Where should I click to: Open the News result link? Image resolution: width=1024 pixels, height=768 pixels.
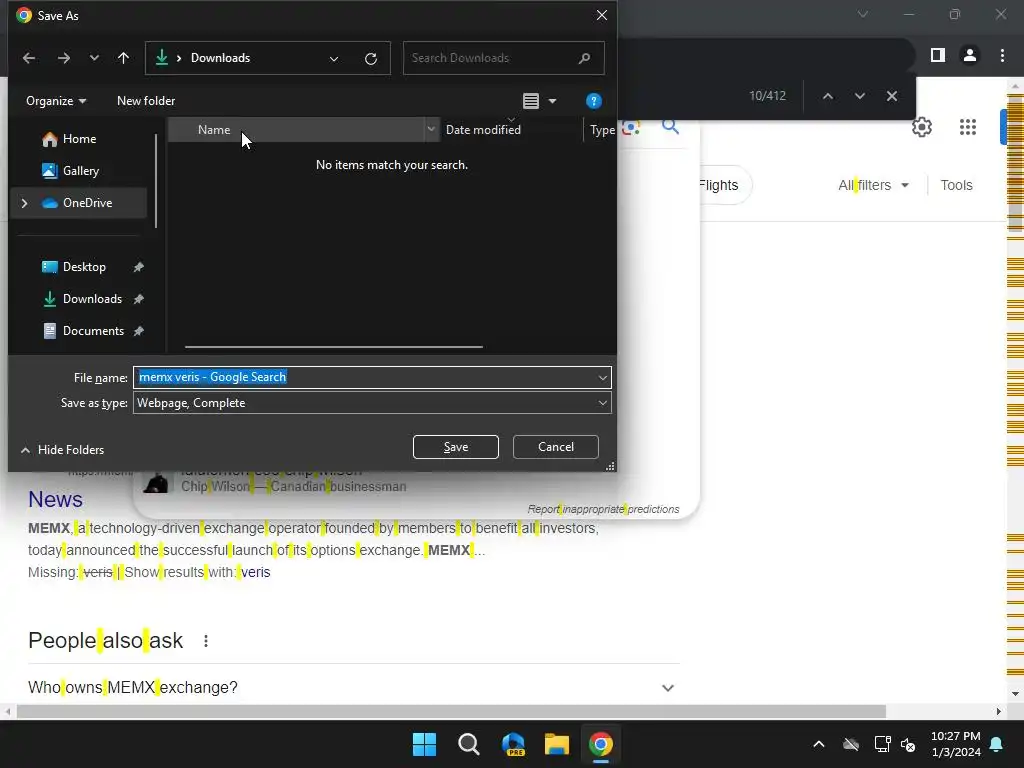click(x=56, y=499)
